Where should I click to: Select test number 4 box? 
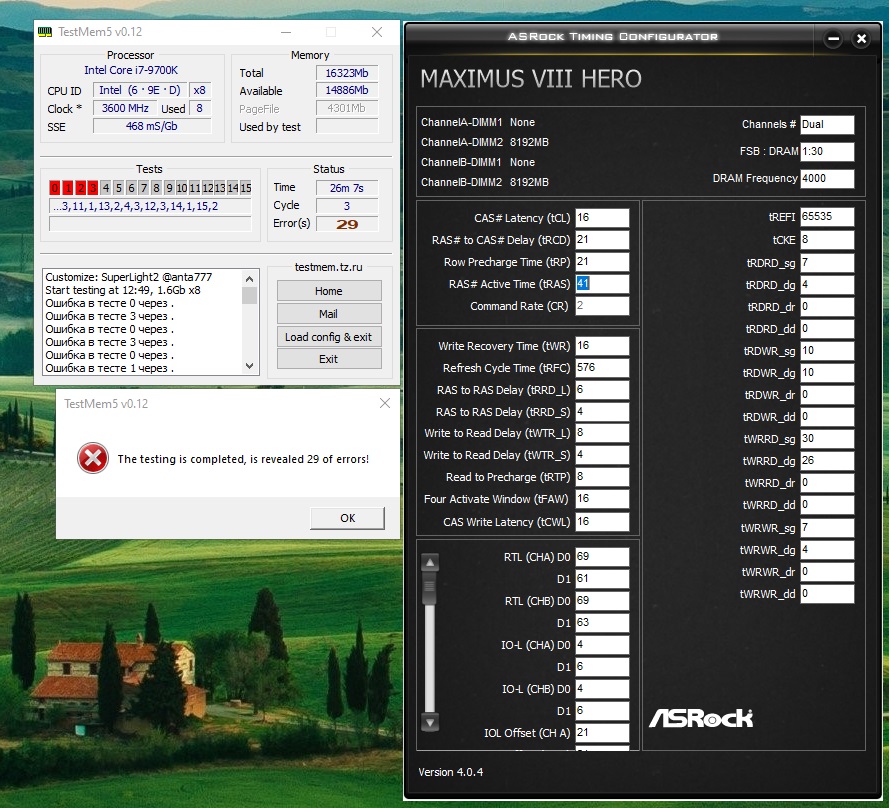coord(106,188)
